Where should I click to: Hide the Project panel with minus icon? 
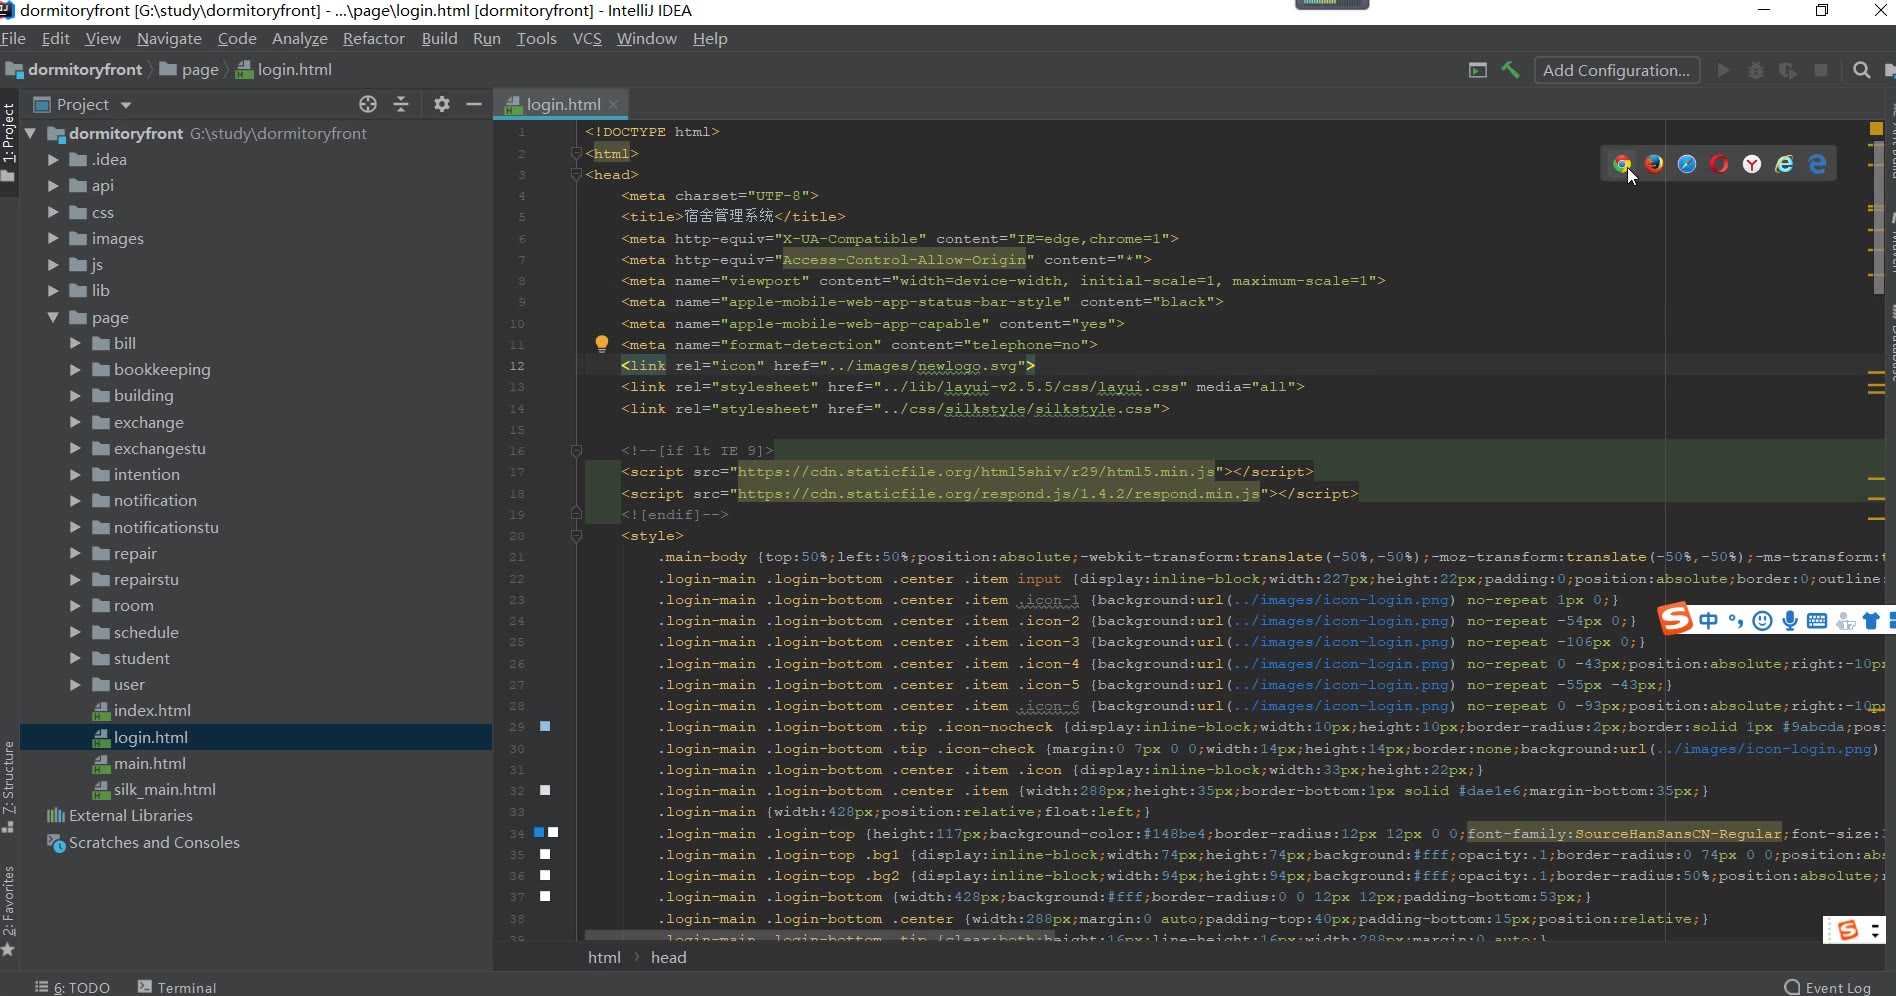coord(474,104)
